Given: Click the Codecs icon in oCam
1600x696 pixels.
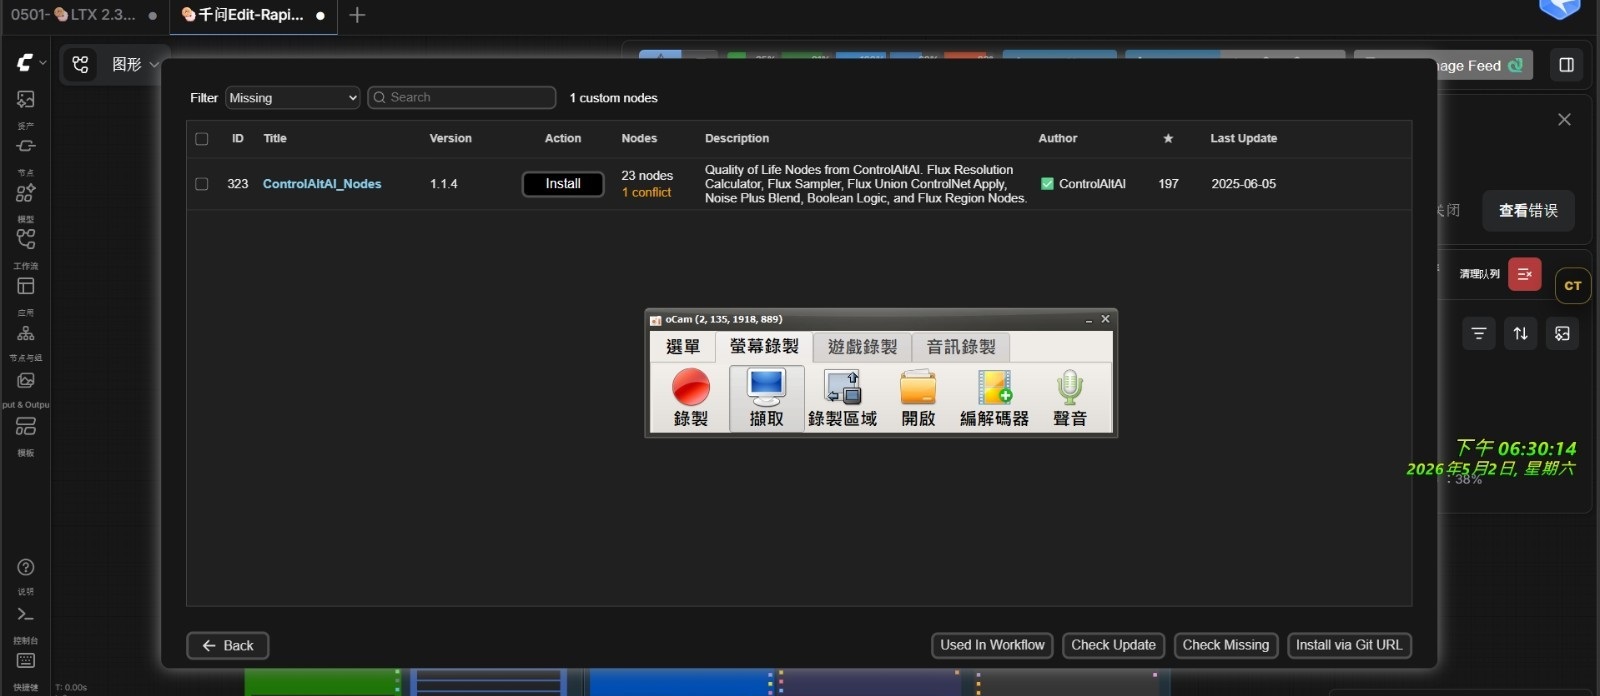Looking at the screenshot, I should 994,397.
